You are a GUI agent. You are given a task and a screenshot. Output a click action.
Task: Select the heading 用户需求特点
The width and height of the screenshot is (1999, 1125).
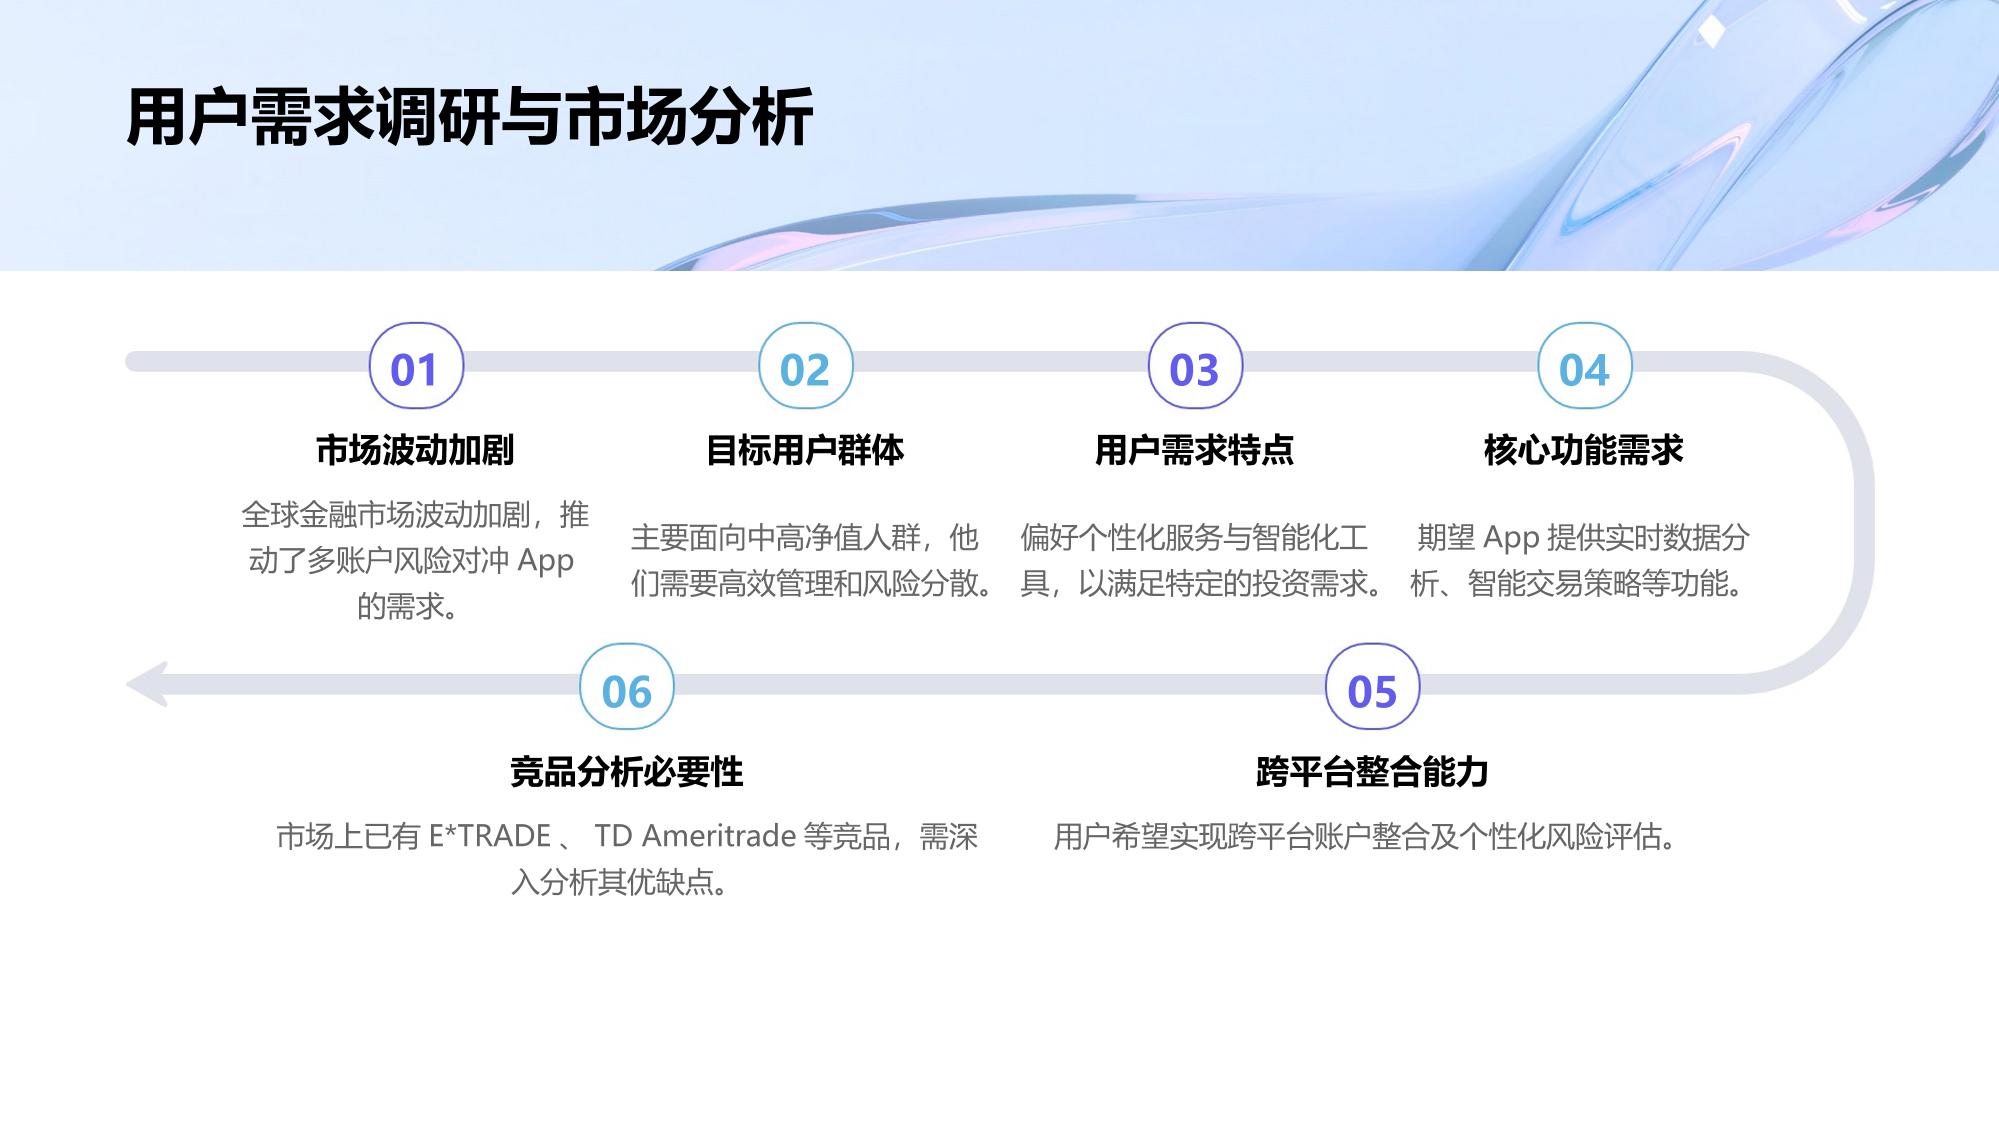[x=1194, y=450]
